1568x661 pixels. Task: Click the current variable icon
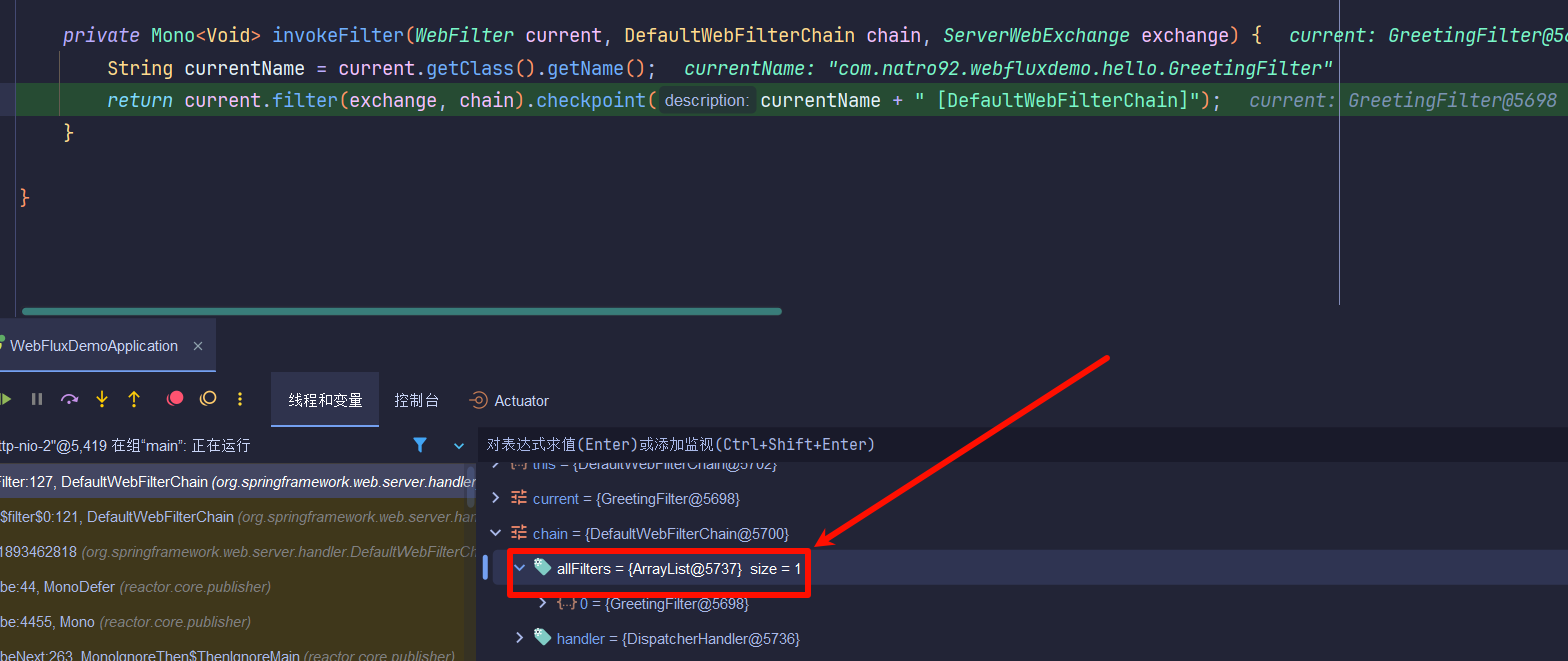(x=519, y=498)
